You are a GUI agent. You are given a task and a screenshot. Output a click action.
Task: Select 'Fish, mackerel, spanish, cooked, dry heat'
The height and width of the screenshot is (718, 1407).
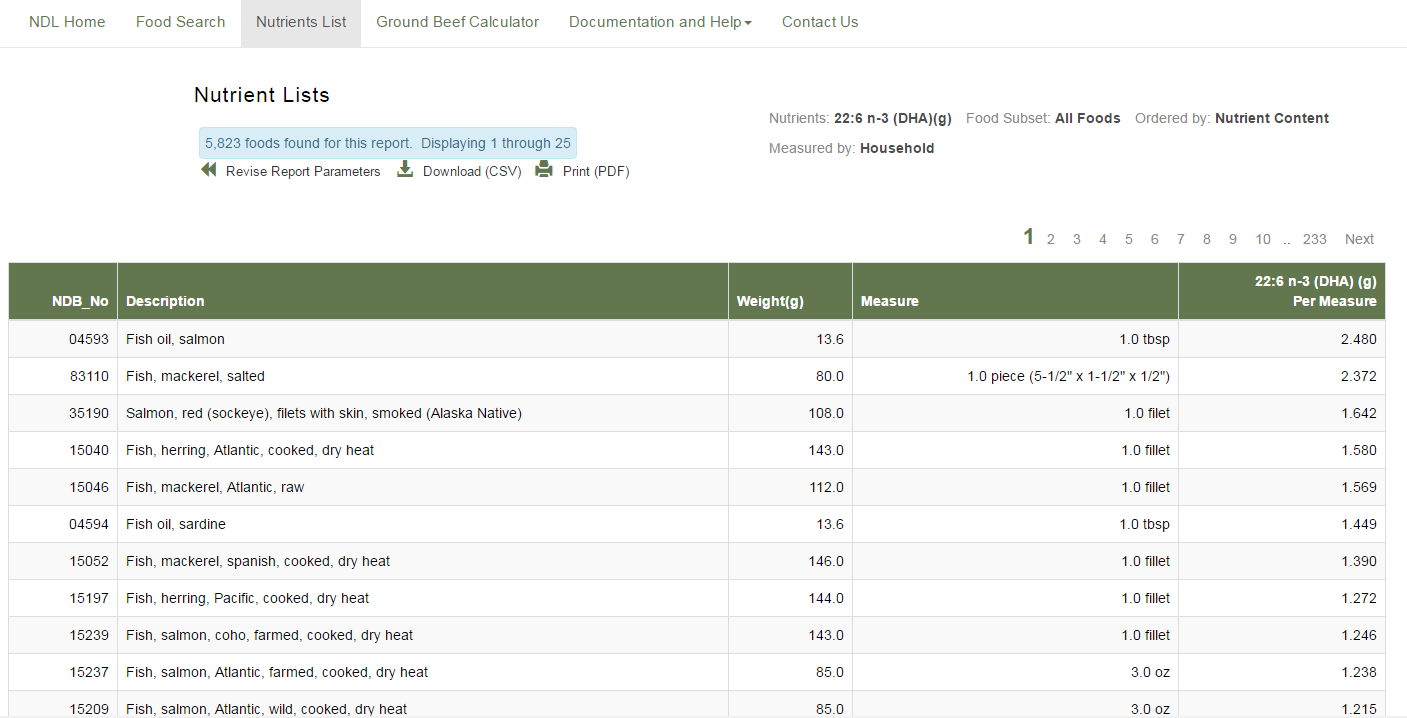[258, 561]
